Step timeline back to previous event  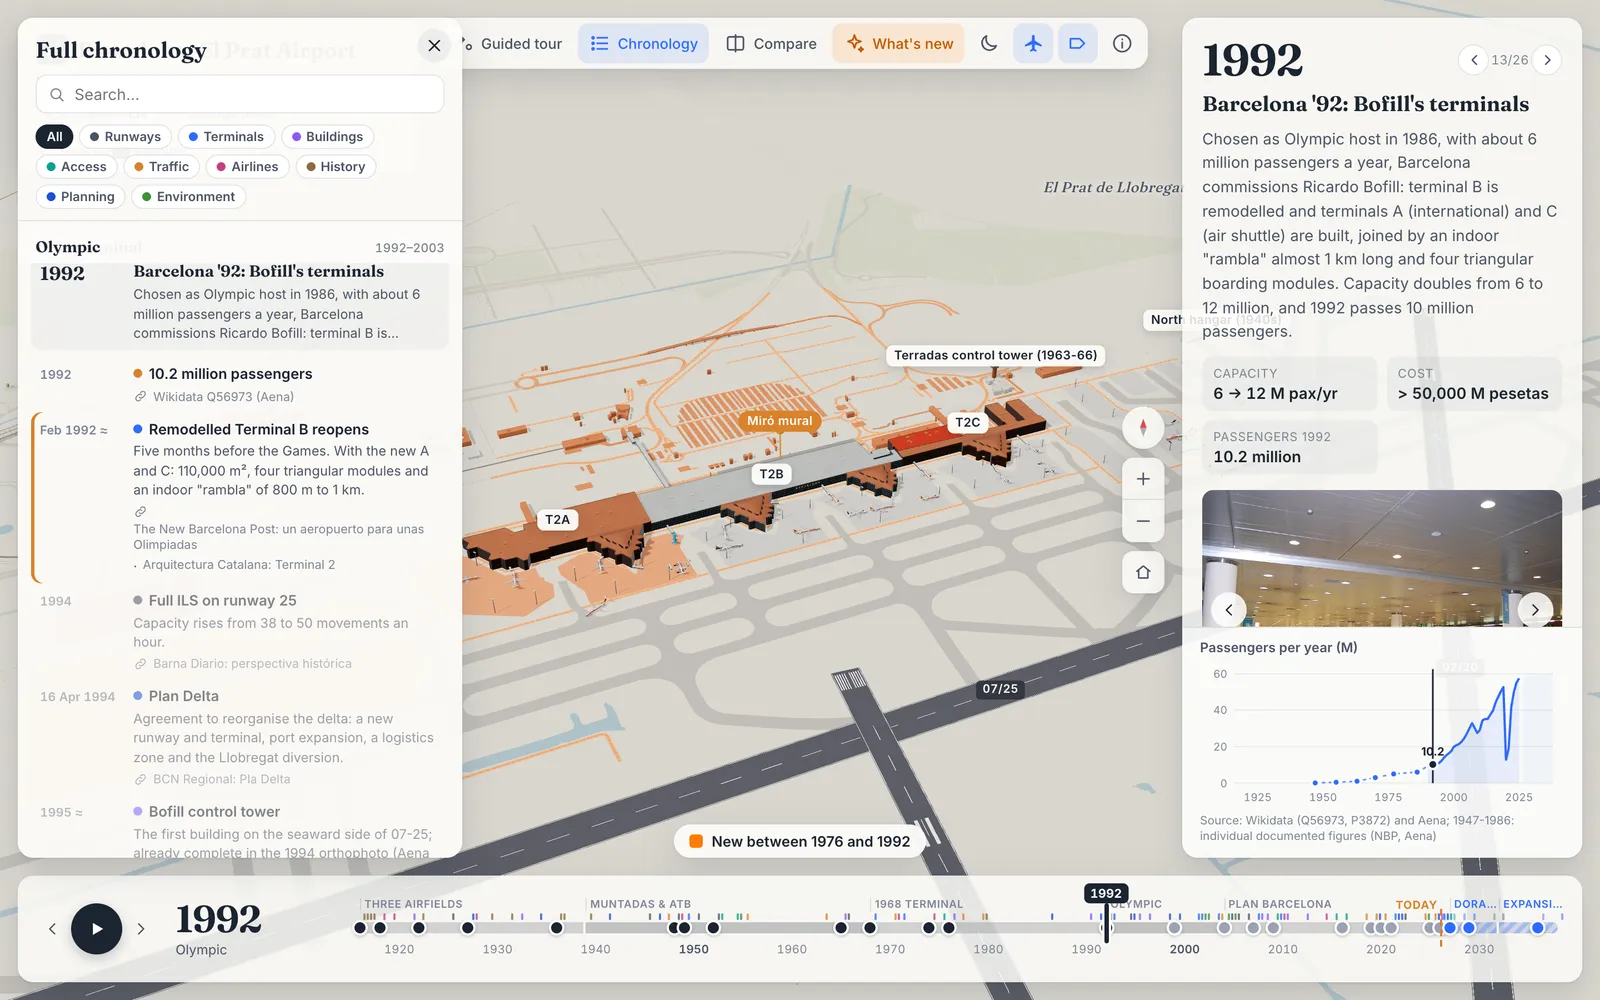pyautogui.click(x=52, y=929)
